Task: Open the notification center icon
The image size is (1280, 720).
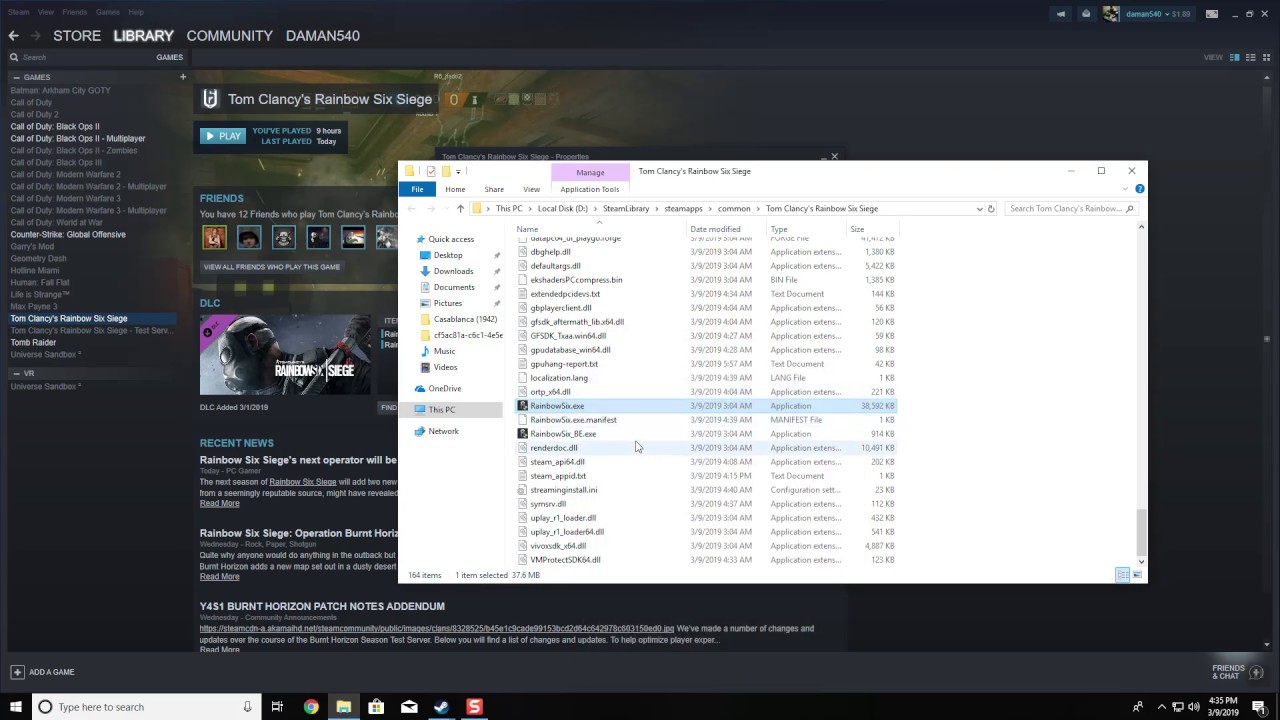Action: tap(1259, 707)
